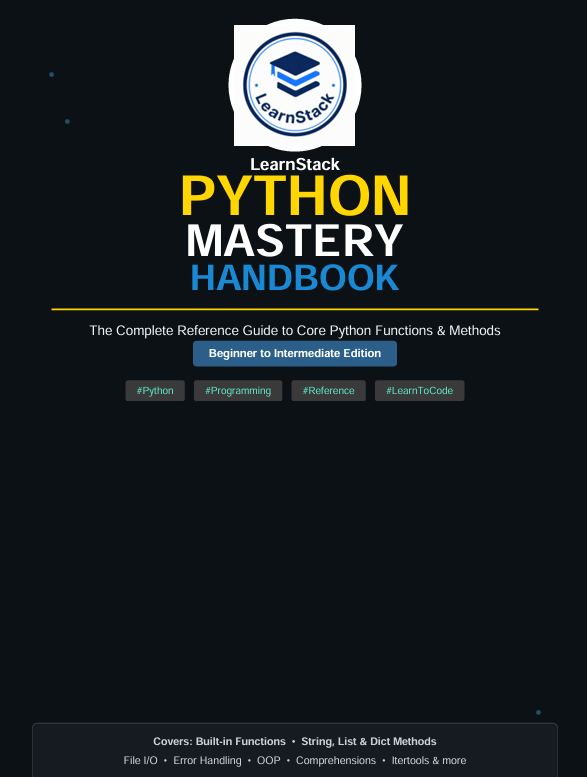Click the 'Itertools & more' footer text
Viewport: 587px width, 777px height.
[429, 760]
